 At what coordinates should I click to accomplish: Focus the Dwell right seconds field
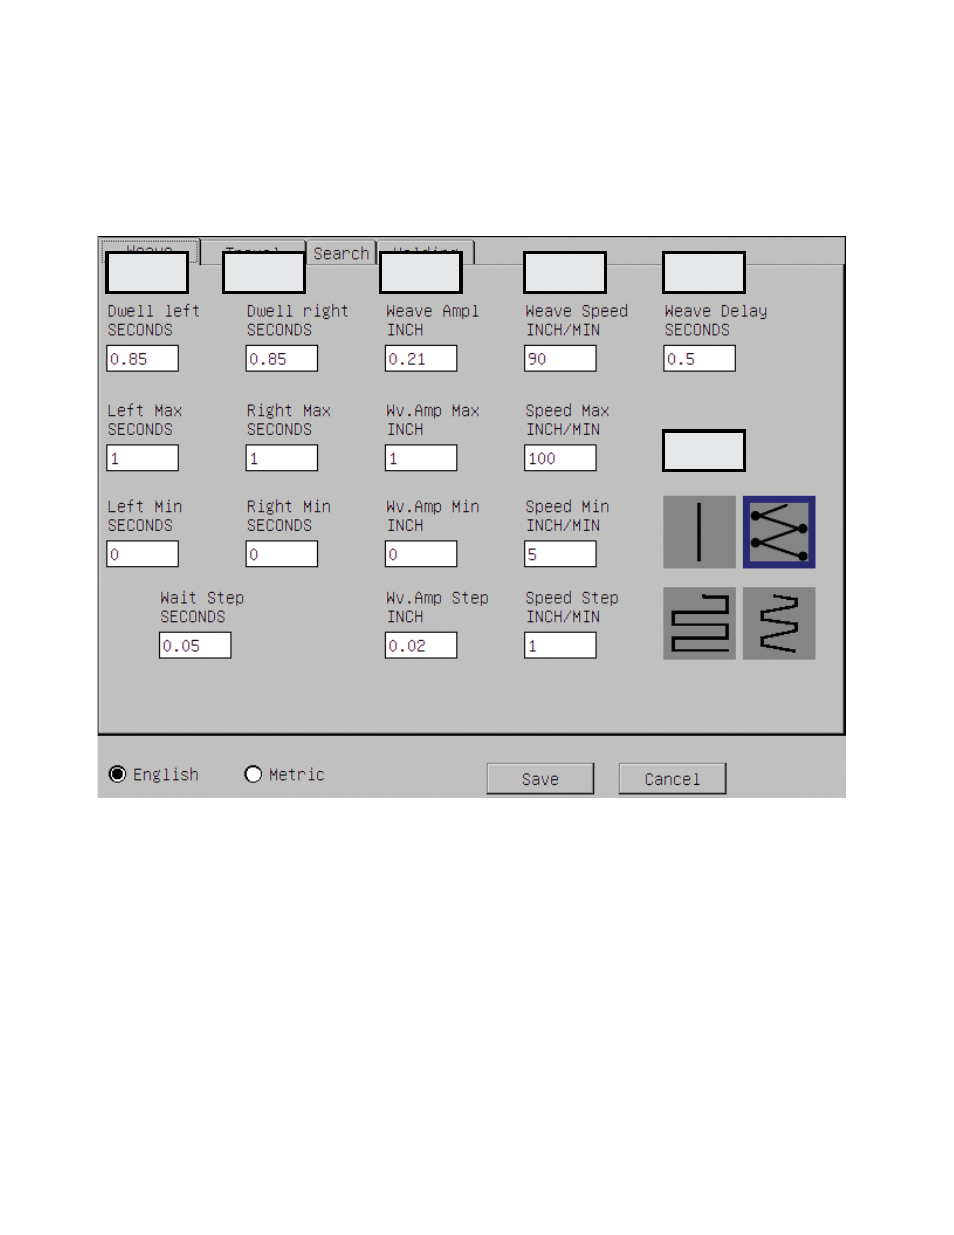(x=282, y=358)
